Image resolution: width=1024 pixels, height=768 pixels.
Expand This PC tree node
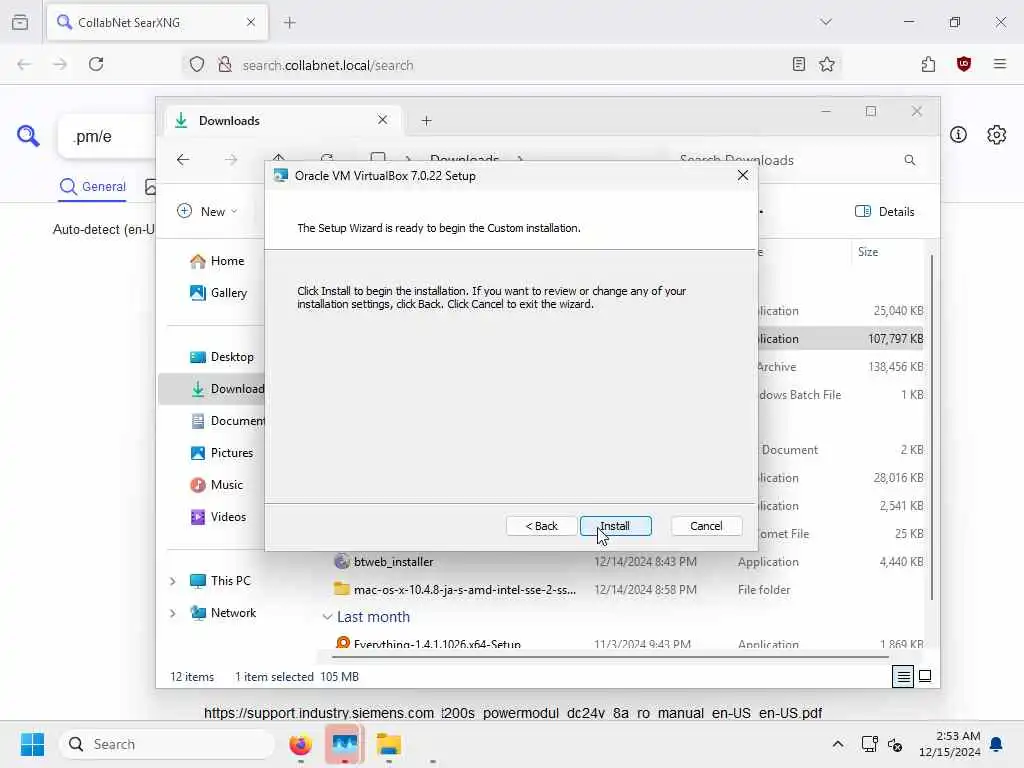(172, 581)
